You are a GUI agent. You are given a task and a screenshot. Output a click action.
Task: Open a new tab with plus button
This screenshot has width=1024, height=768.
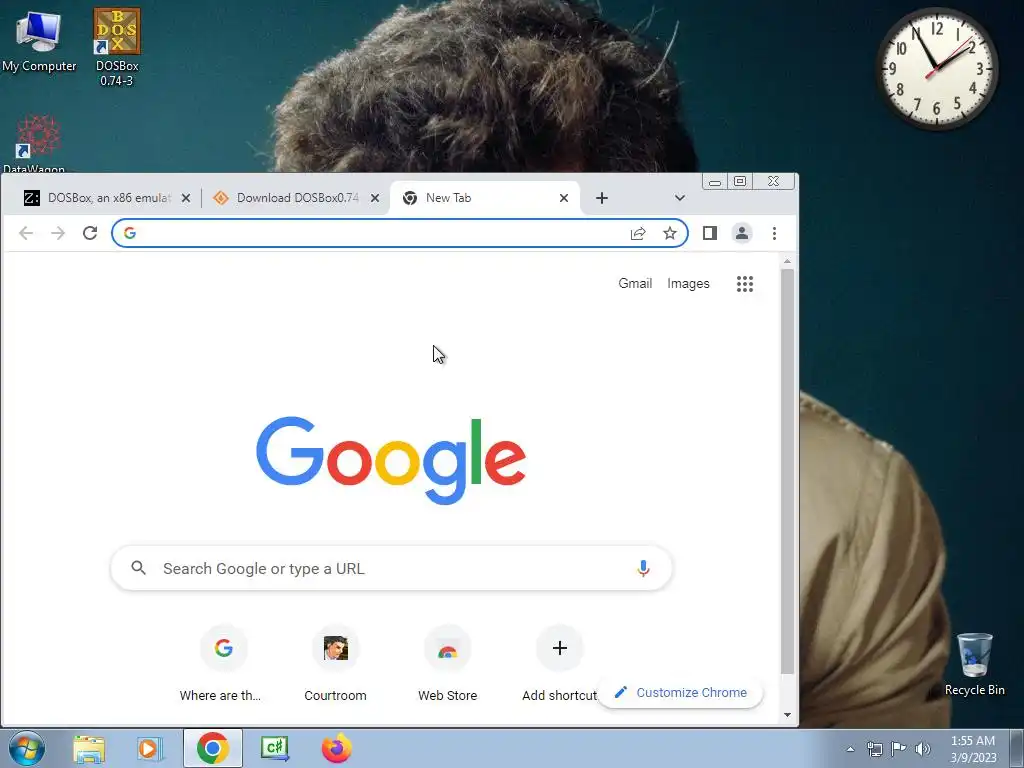[602, 198]
